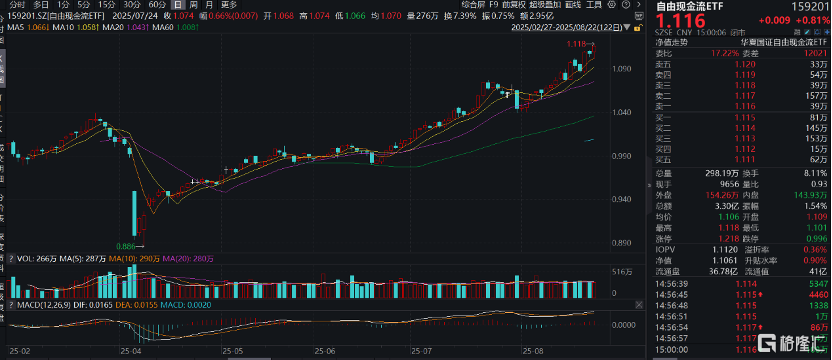The height and width of the screenshot is (360, 832).
Task: Select the 卖四 1.119 order row
Action: 741,75
